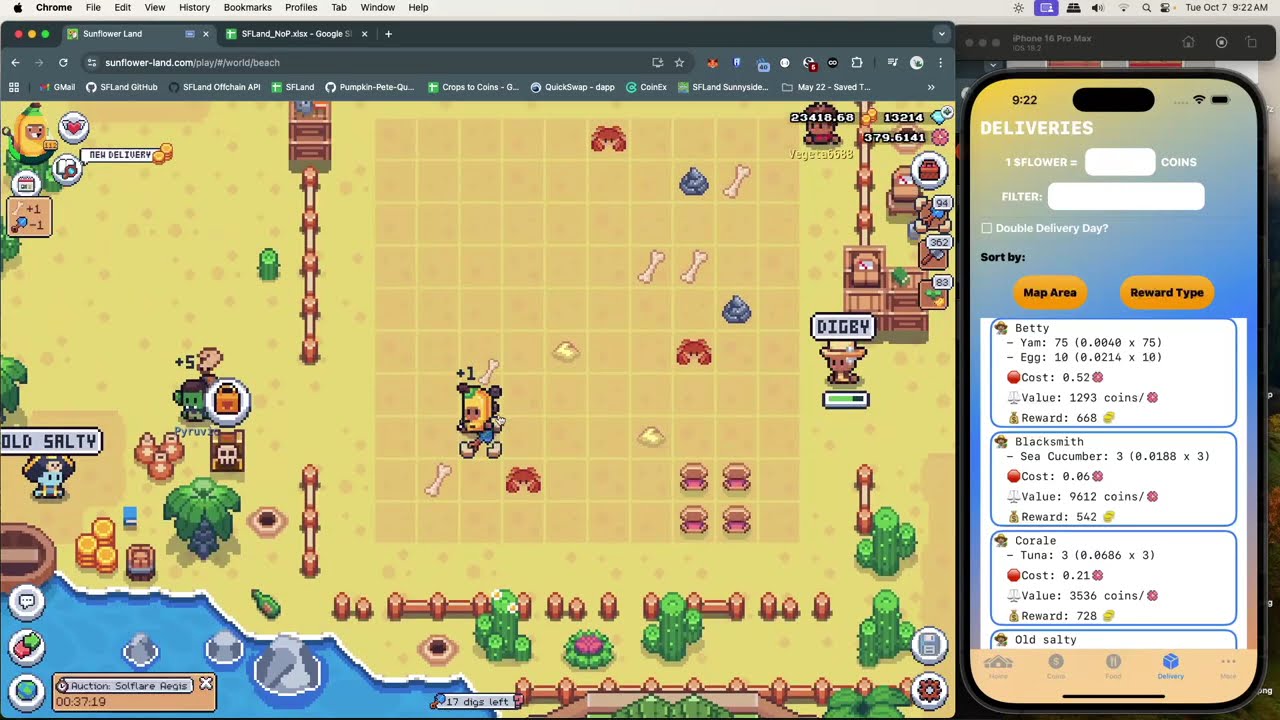Select the Betty delivery card
Image resolution: width=1280 pixels, height=720 pixels.
(1113, 373)
